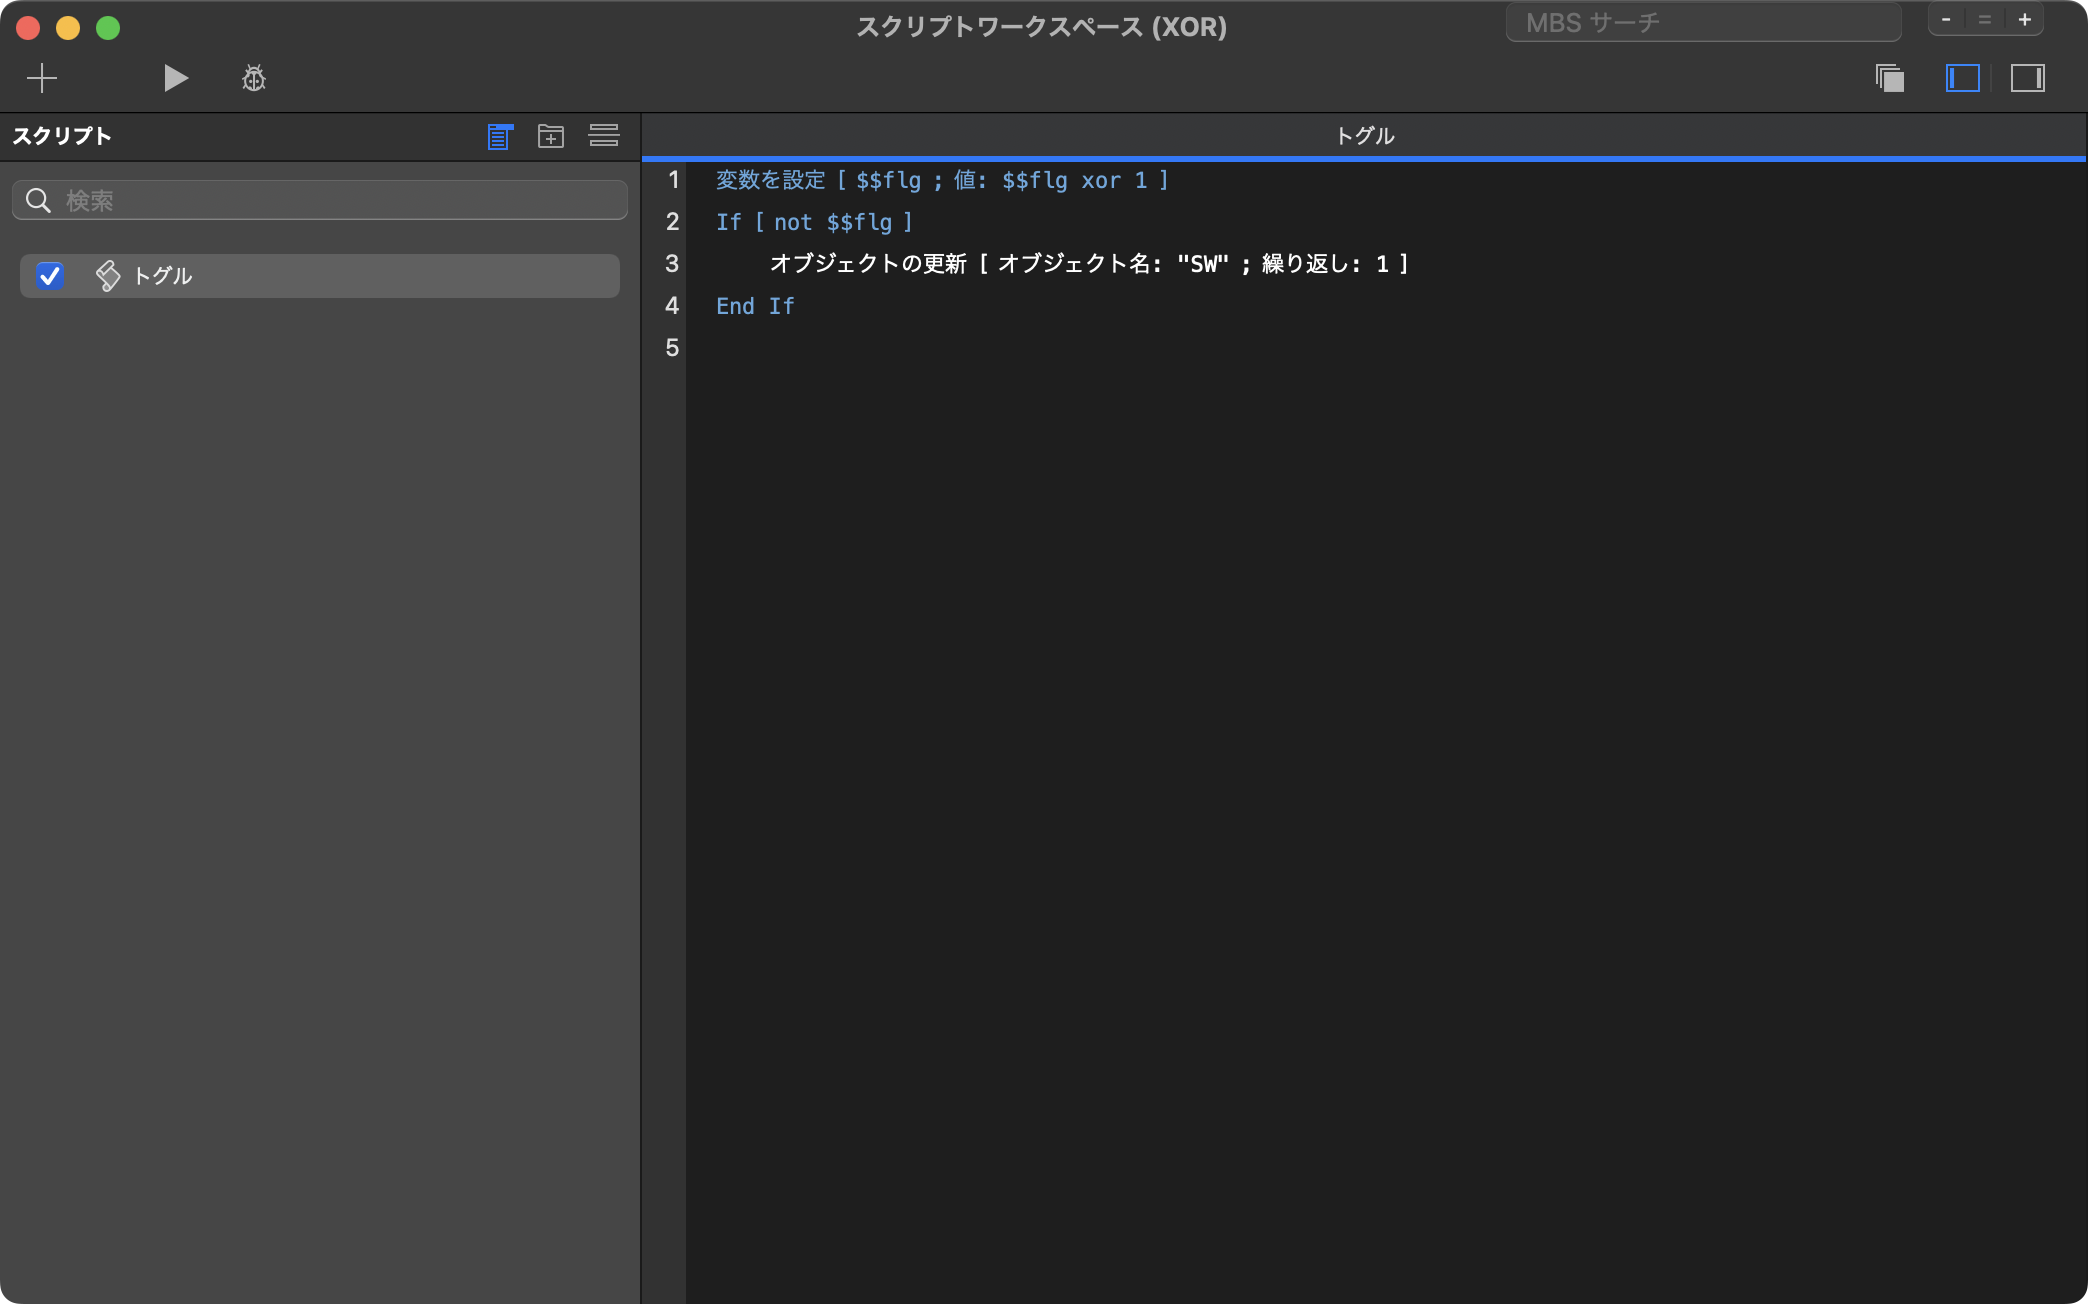Toggle the left scripts pane visibility

tap(1963, 78)
